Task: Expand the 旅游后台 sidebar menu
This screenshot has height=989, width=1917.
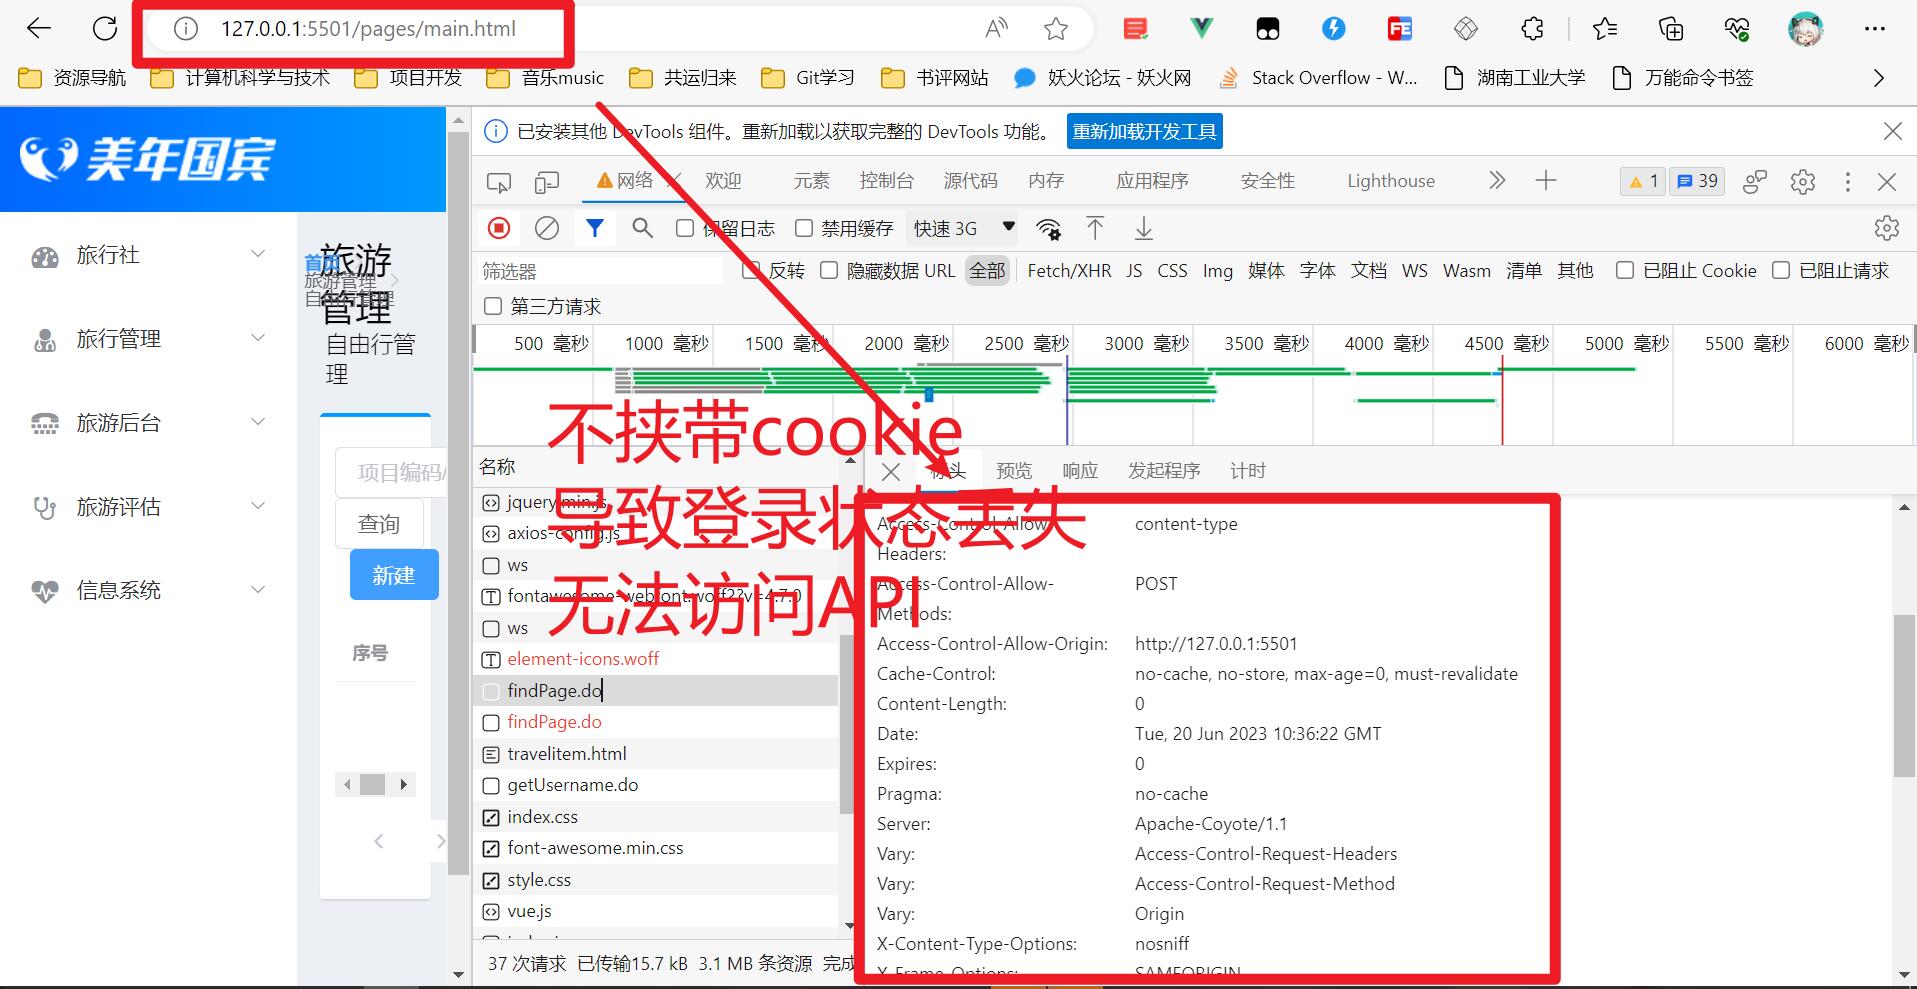Action: click(x=149, y=424)
